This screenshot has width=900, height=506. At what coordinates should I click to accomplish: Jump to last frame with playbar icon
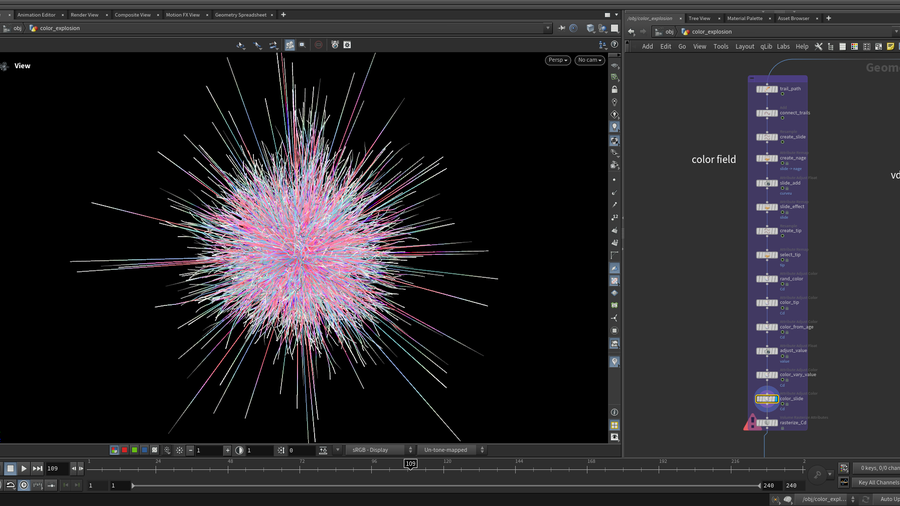[x=37, y=468]
